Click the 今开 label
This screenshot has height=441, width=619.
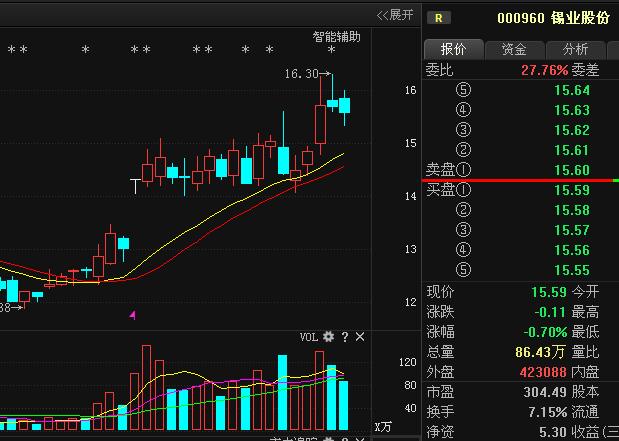coord(585,292)
